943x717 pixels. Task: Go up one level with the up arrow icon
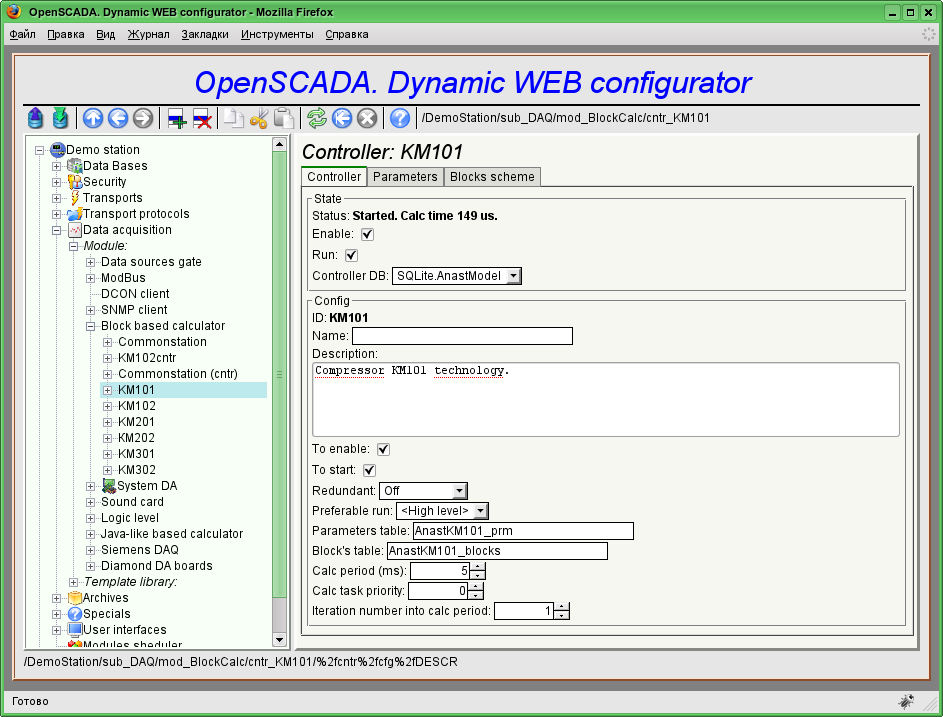93,118
